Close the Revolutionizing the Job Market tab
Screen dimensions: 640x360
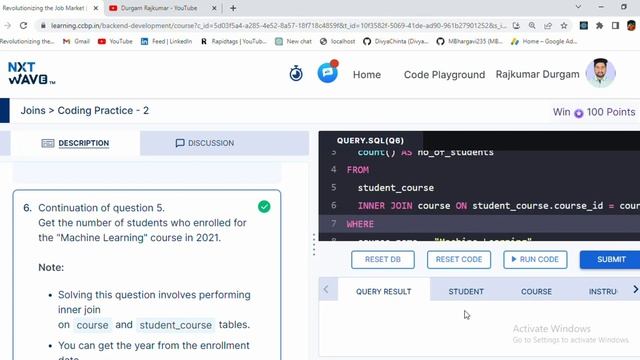click(96, 8)
